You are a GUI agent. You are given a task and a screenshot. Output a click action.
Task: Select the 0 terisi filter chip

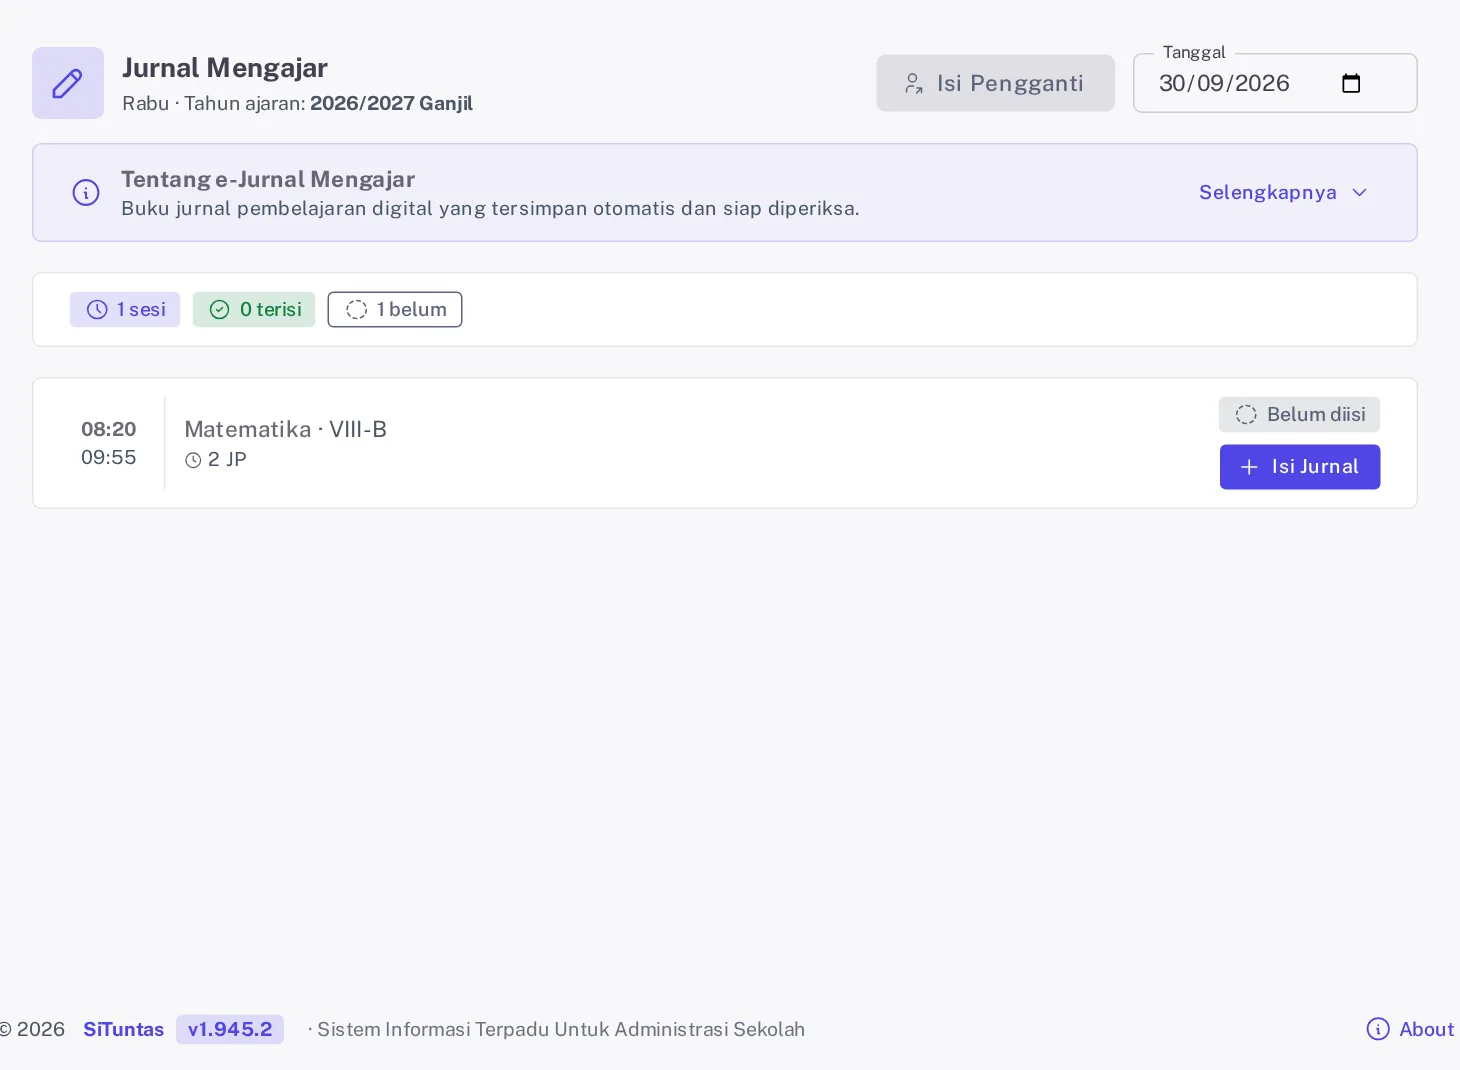[254, 309]
